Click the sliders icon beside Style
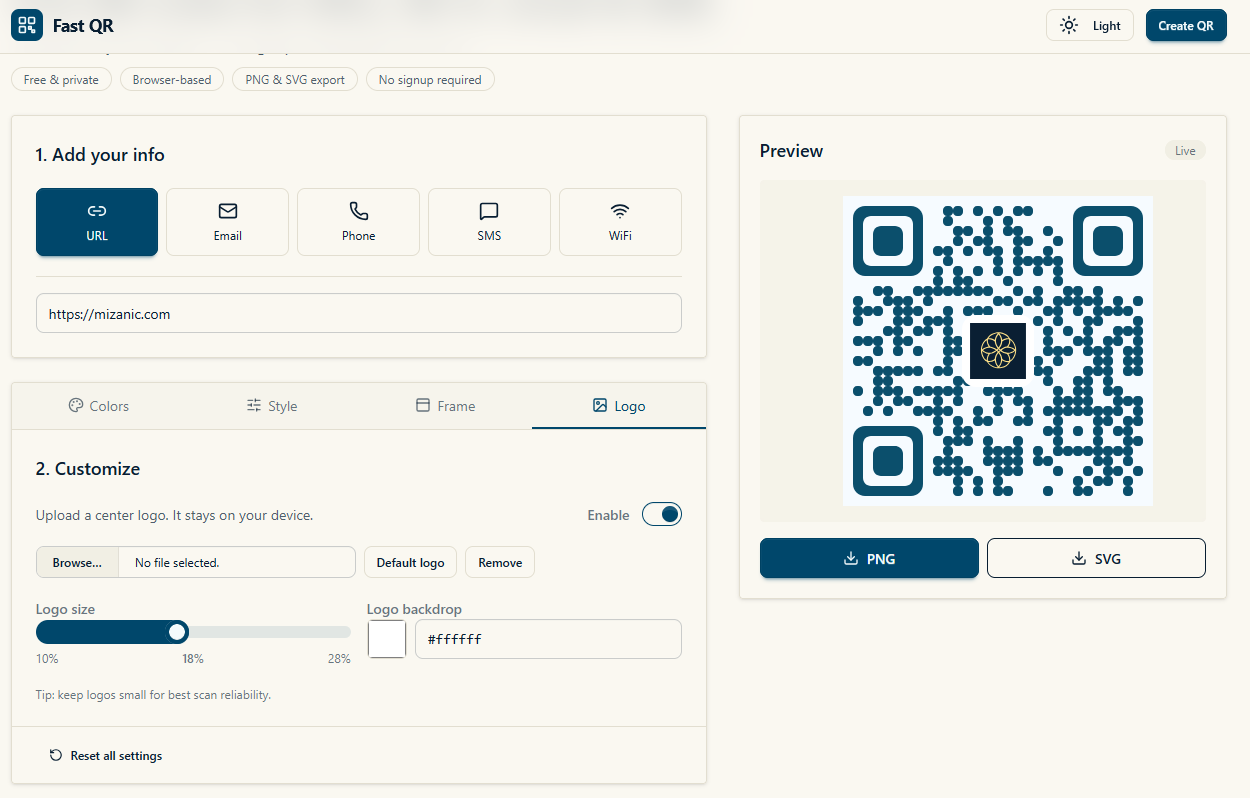This screenshot has height=798, width=1250. [x=254, y=406]
